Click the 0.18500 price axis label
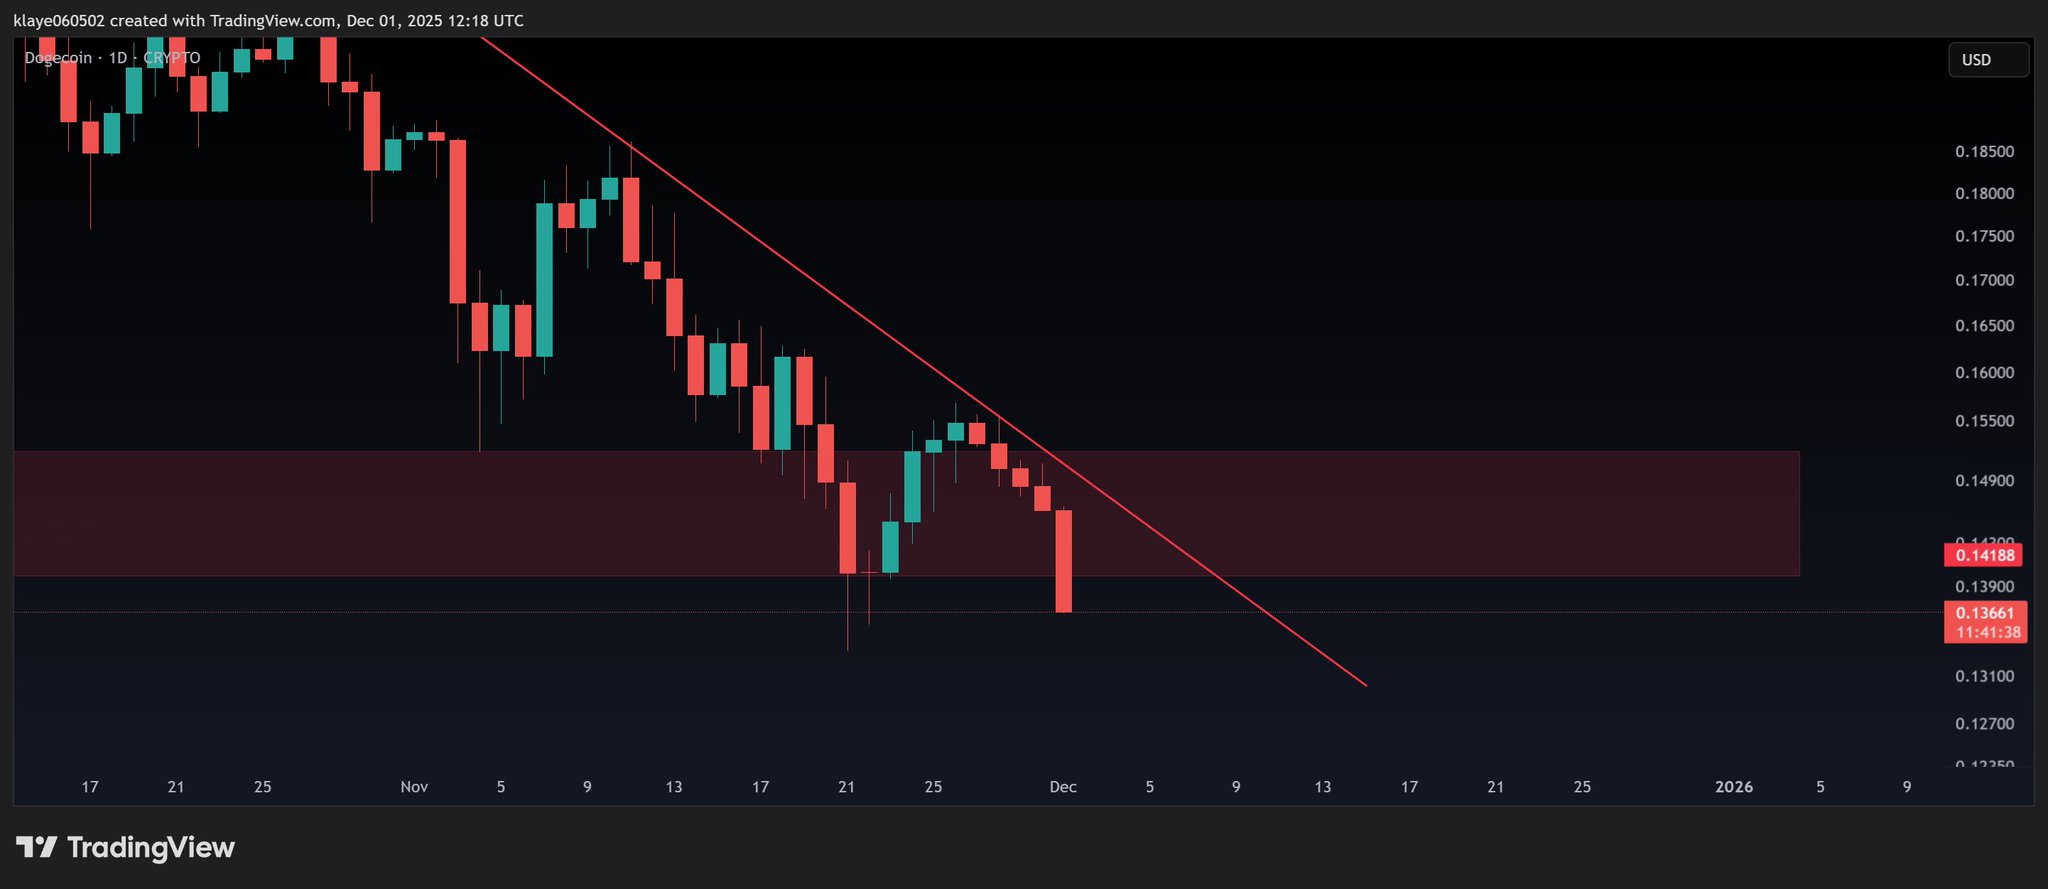This screenshot has width=2048, height=889. 1984,152
